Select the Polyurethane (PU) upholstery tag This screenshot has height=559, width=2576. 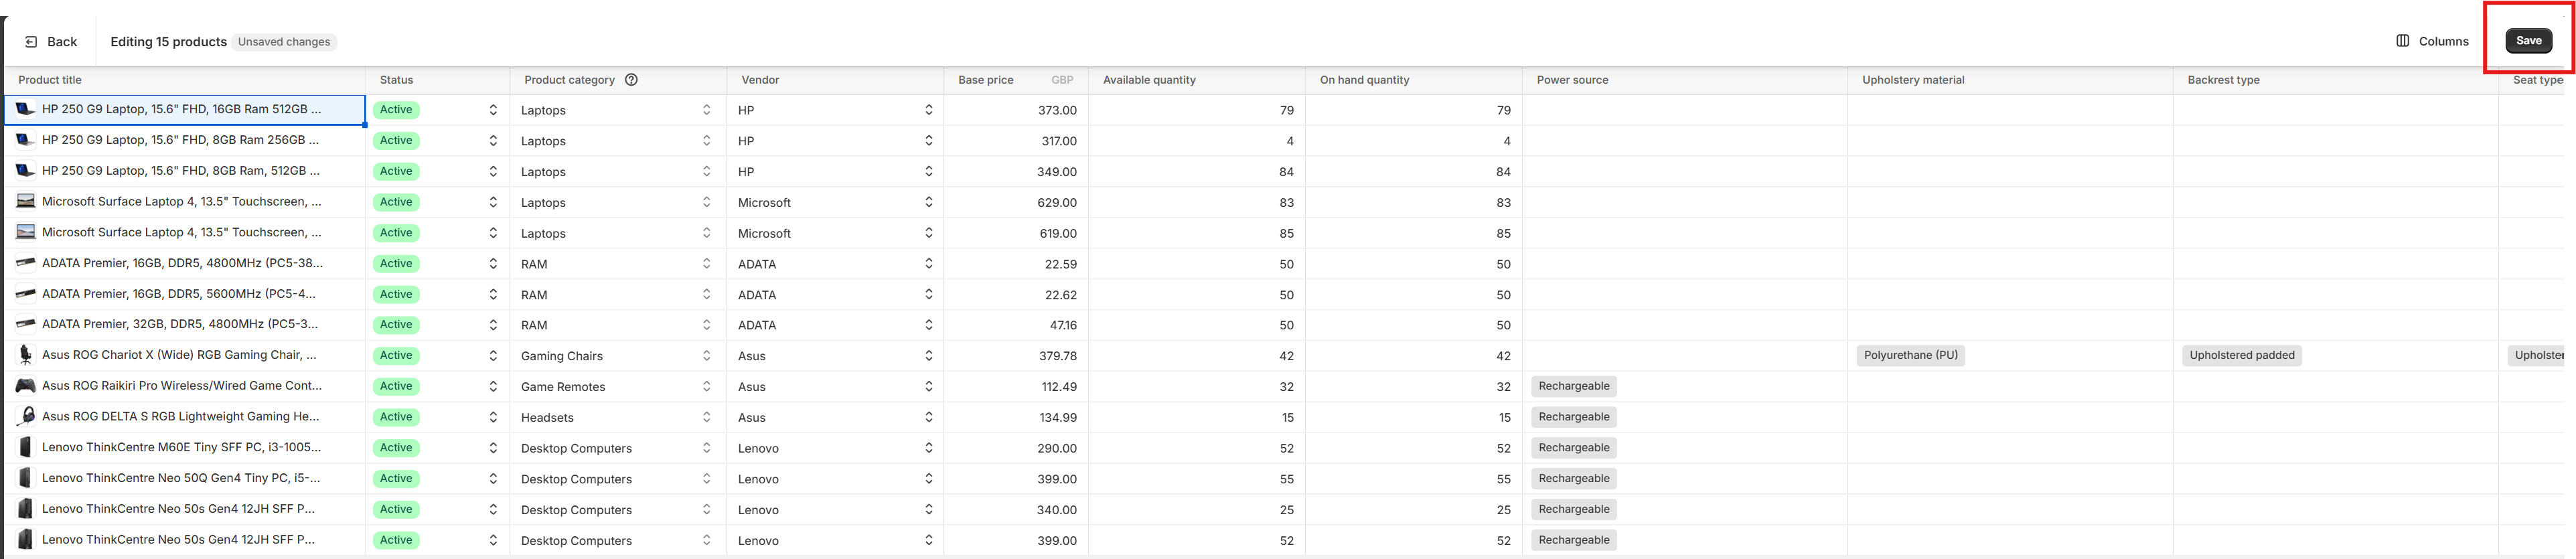1910,355
